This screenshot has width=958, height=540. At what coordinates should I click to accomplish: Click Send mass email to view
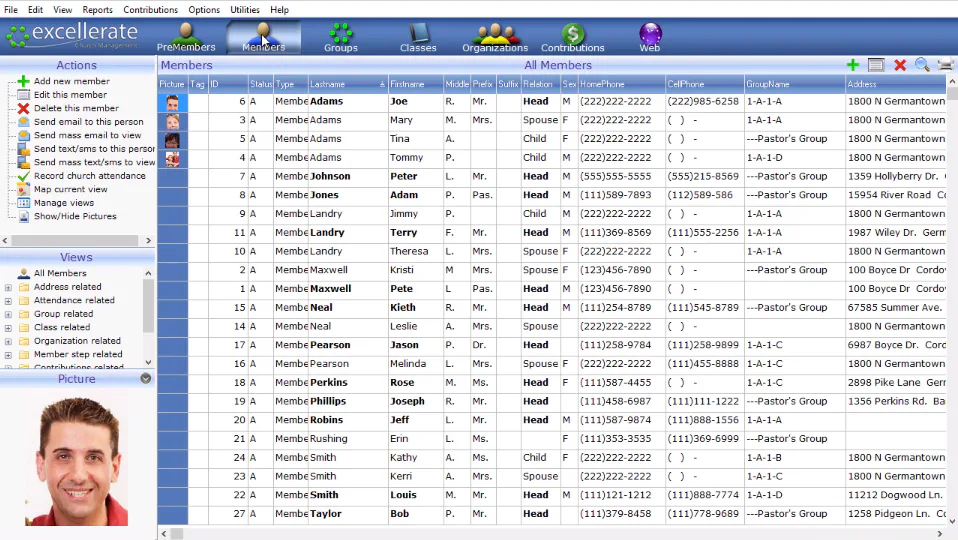pos(87,135)
